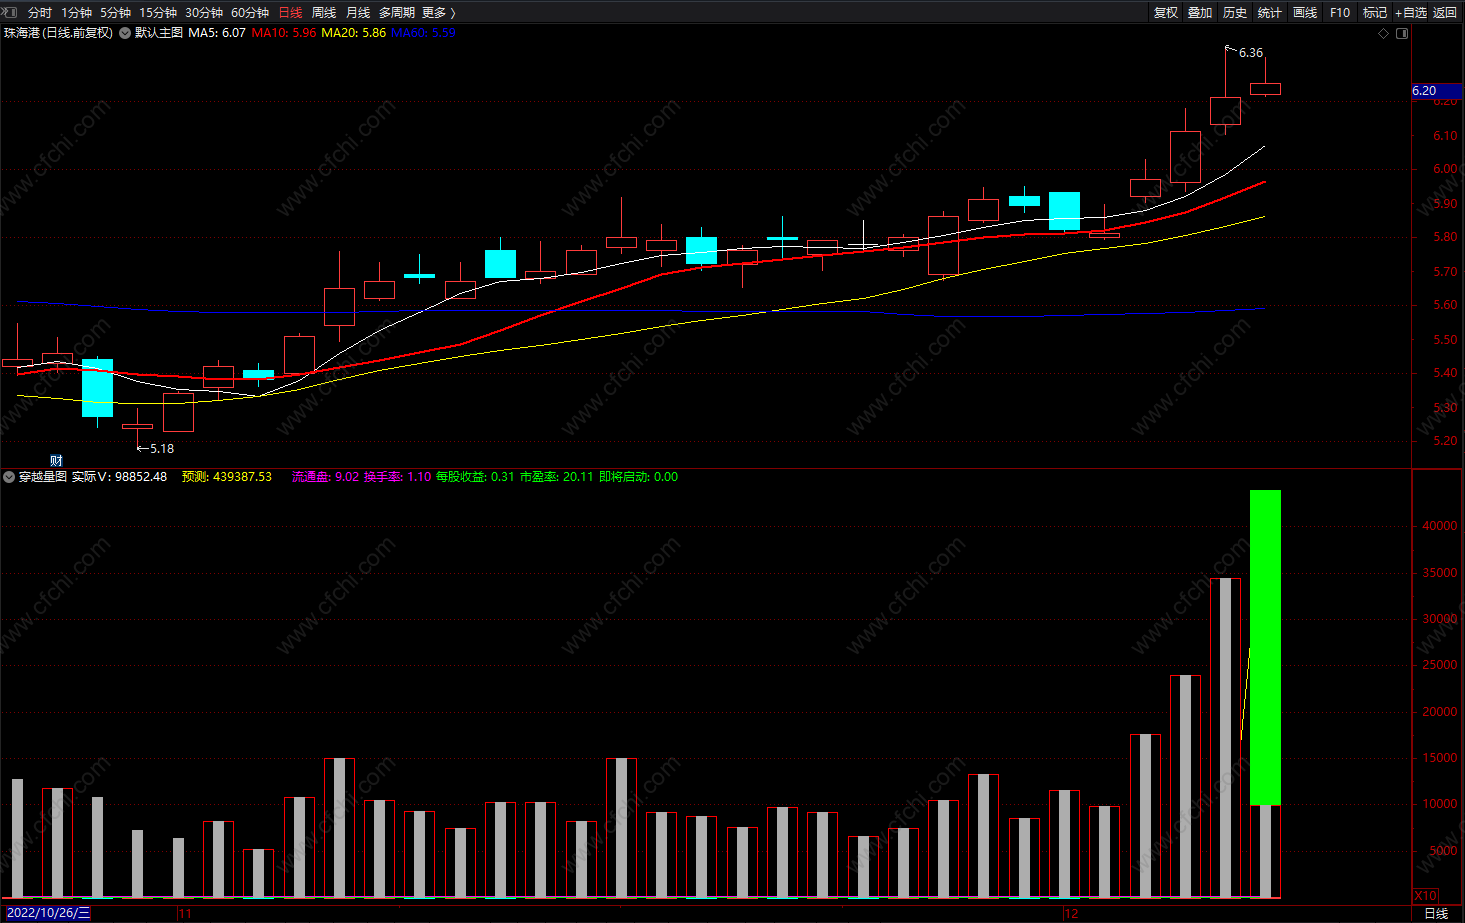Click the 市盈率: 20.11 value
Viewport: 1465px width, 923px height.
point(556,477)
